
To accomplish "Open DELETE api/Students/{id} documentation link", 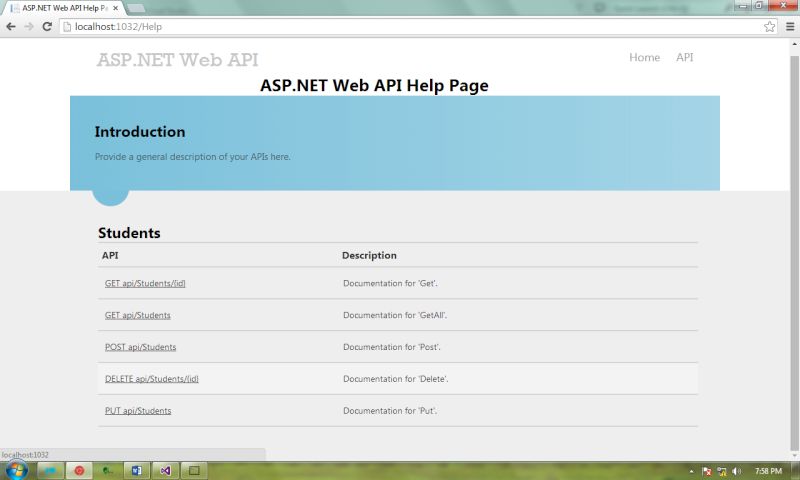I will 152,379.
